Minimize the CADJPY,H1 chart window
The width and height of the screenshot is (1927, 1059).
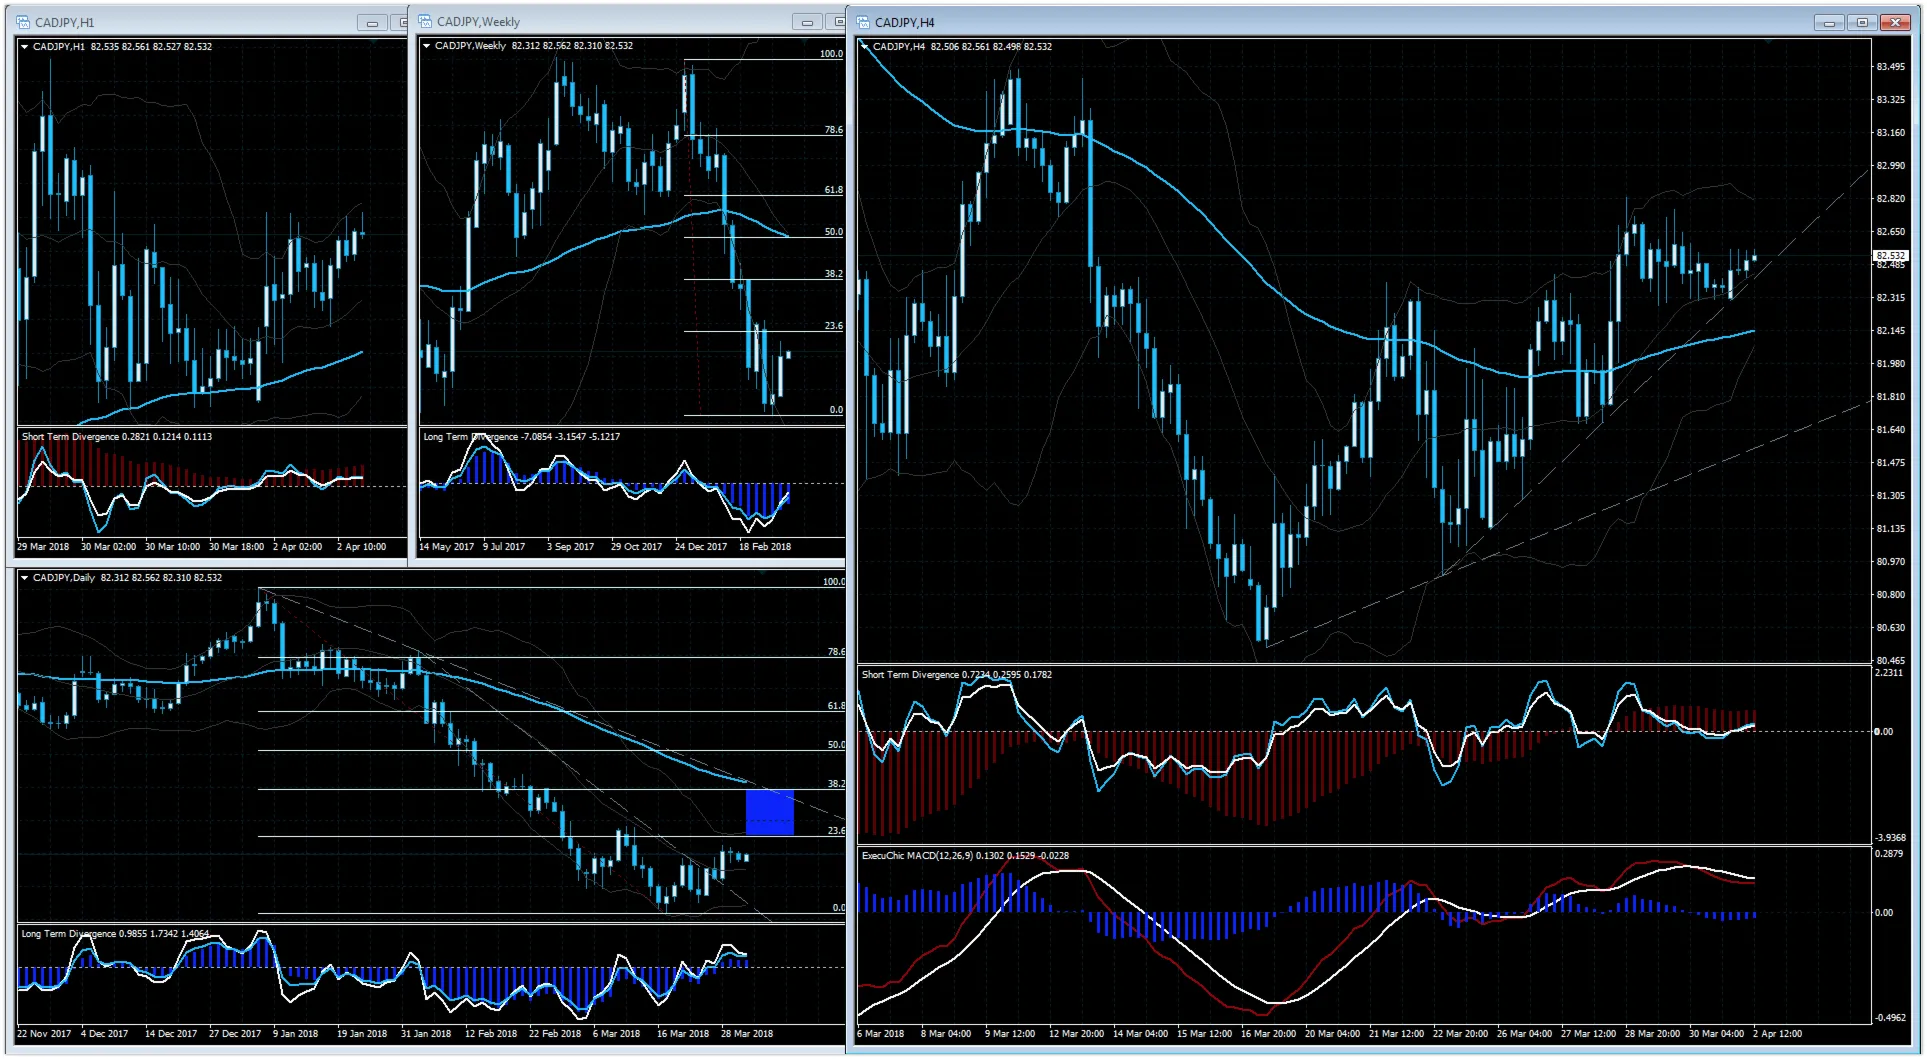point(372,23)
